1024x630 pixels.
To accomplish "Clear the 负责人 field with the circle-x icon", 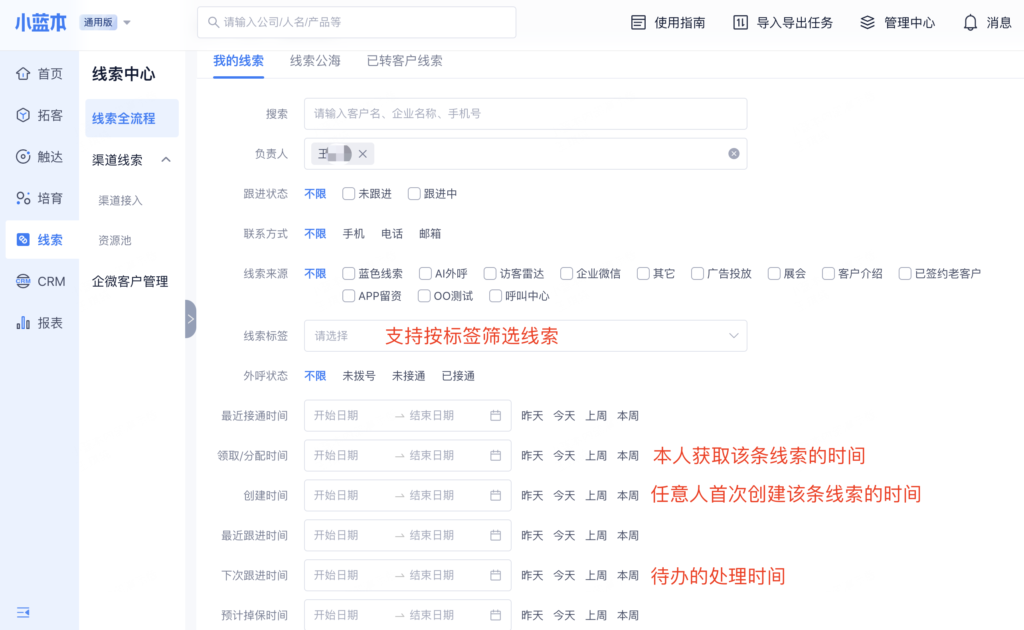I will [733, 154].
